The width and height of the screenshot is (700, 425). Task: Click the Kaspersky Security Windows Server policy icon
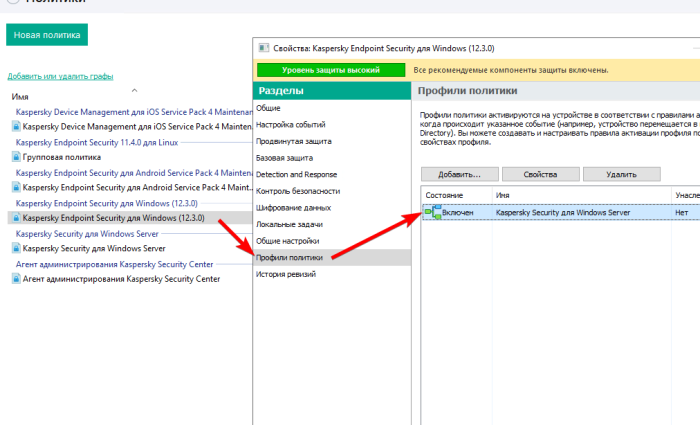(x=16, y=248)
